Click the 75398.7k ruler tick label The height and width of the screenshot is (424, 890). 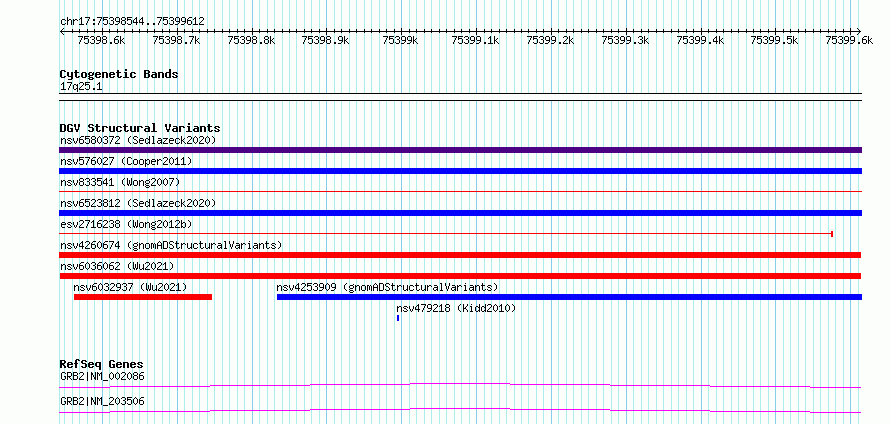[x=176, y=40]
